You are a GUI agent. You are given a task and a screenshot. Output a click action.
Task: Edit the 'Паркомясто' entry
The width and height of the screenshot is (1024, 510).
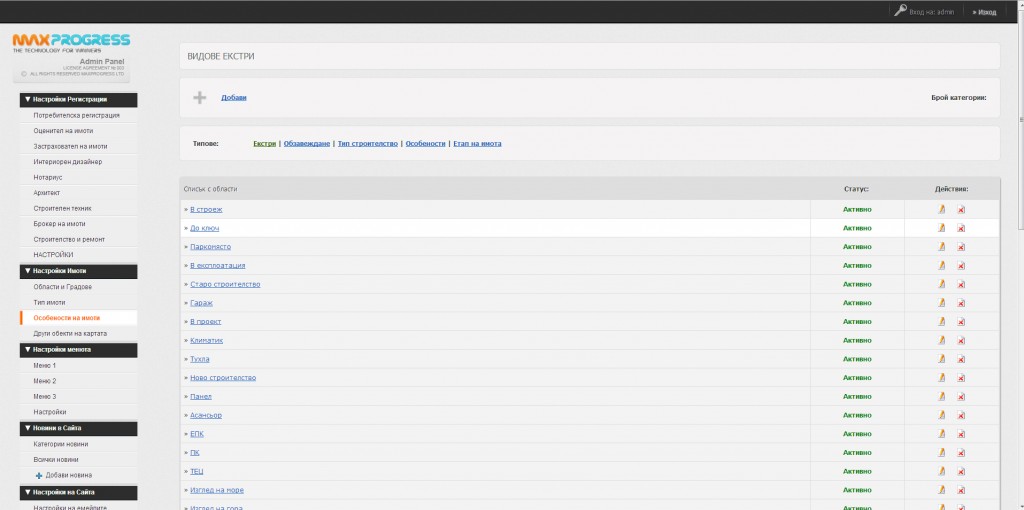click(941, 247)
